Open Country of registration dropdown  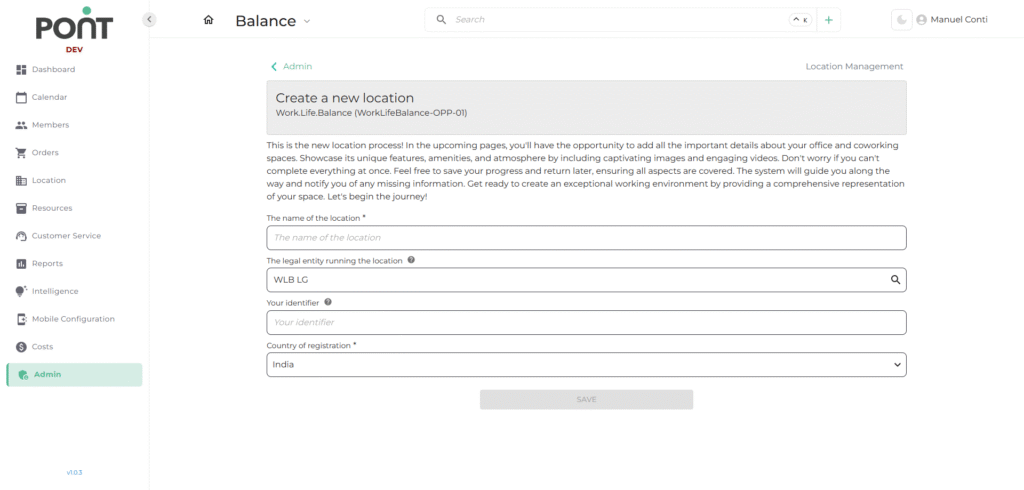(586, 365)
